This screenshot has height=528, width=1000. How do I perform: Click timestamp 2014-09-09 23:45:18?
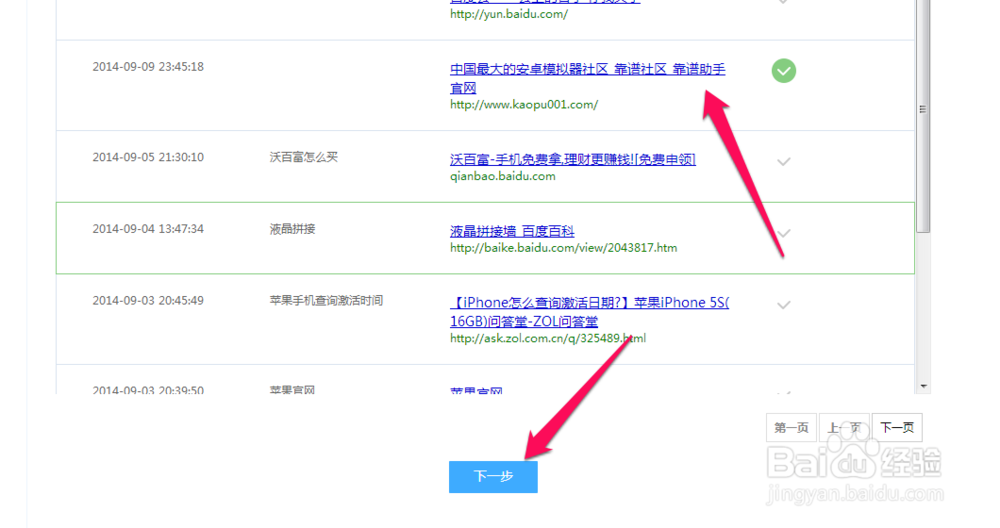(x=148, y=66)
